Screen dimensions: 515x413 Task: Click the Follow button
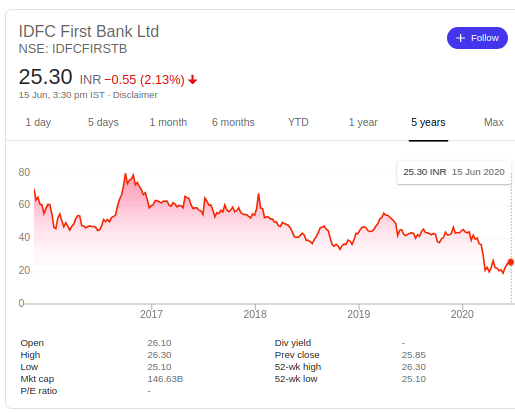click(477, 38)
